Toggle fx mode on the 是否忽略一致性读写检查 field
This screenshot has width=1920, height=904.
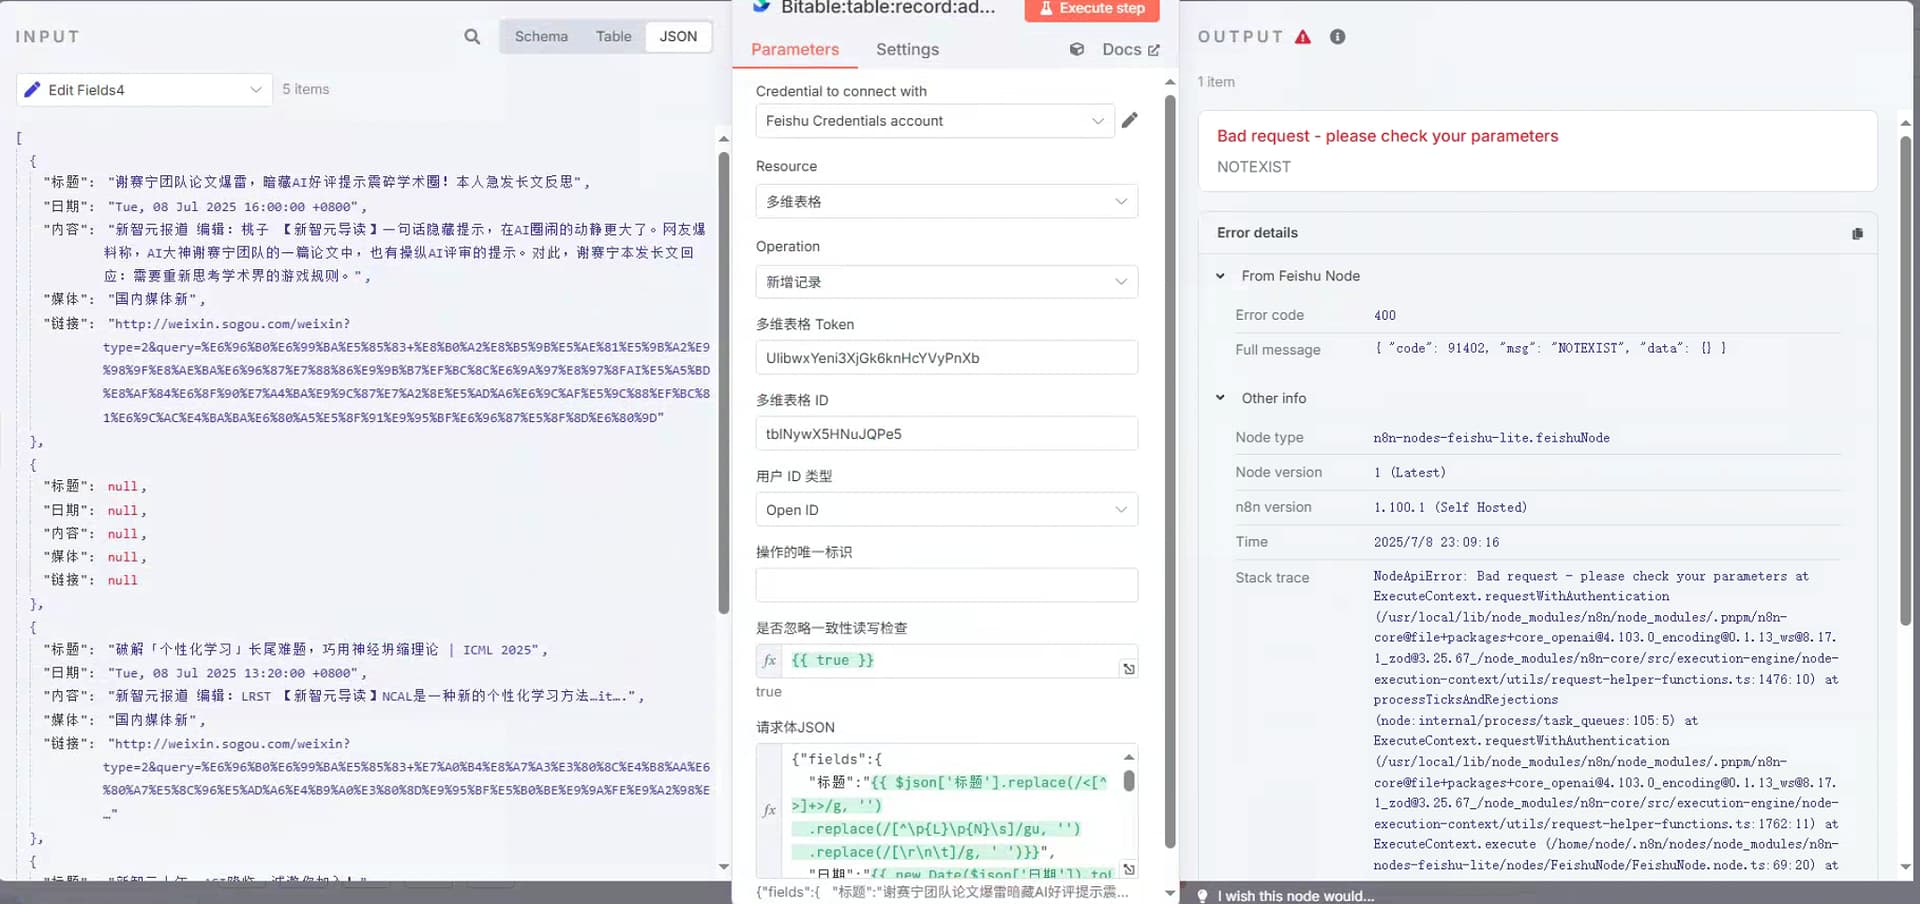[x=768, y=660]
